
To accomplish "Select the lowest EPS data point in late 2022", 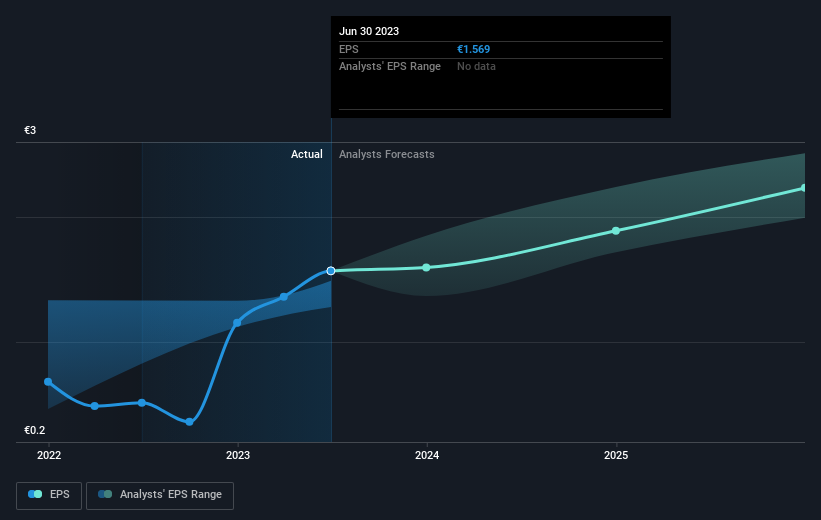I will [190, 422].
